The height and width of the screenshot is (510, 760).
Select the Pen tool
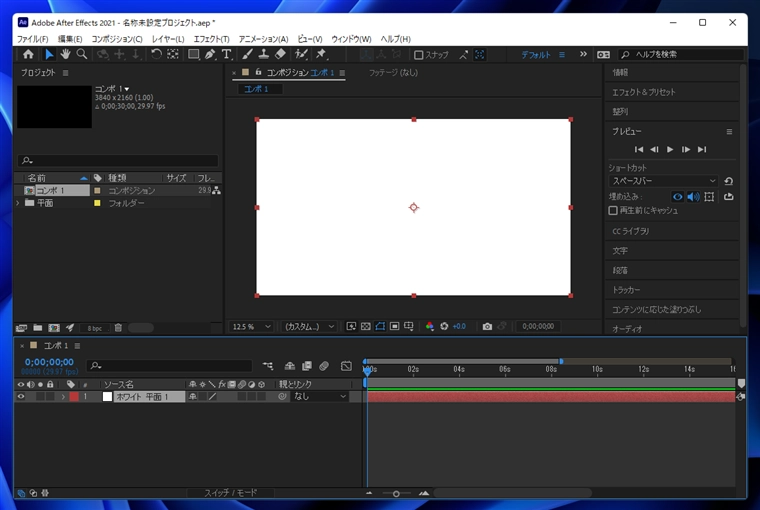click(210, 54)
